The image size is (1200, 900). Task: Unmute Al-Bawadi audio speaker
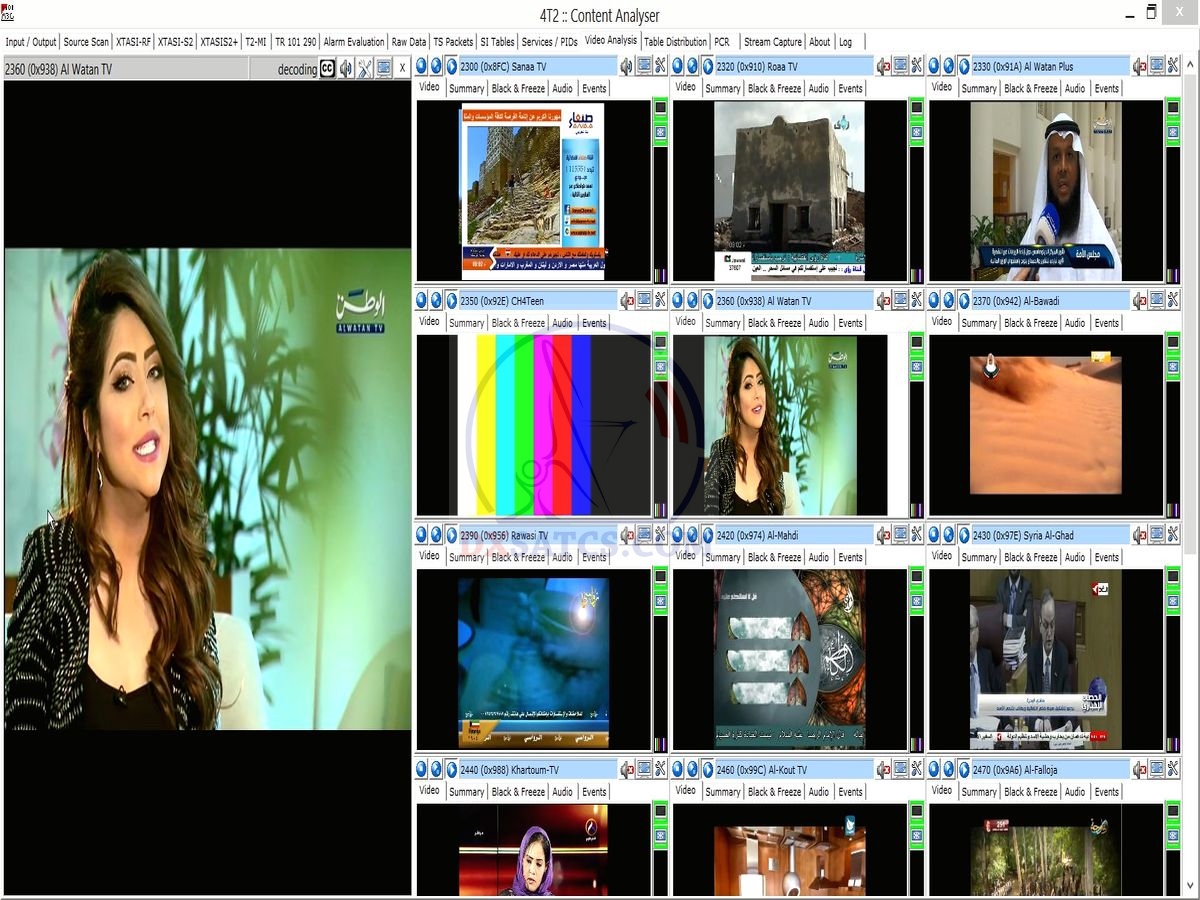pyautogui.click(x=1139, y=300)
